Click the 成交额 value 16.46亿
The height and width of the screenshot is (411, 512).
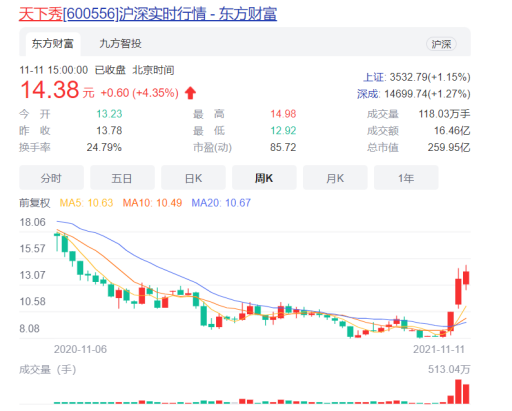[452, 130]
